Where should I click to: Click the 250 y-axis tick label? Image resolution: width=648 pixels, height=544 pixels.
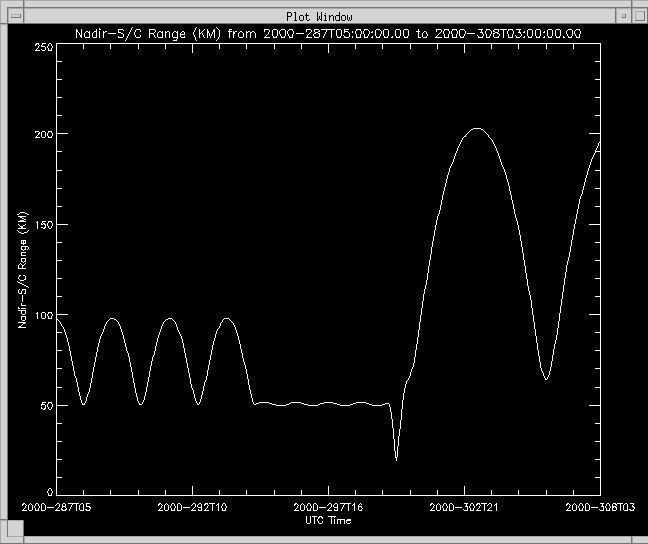(x=43, y=47)
